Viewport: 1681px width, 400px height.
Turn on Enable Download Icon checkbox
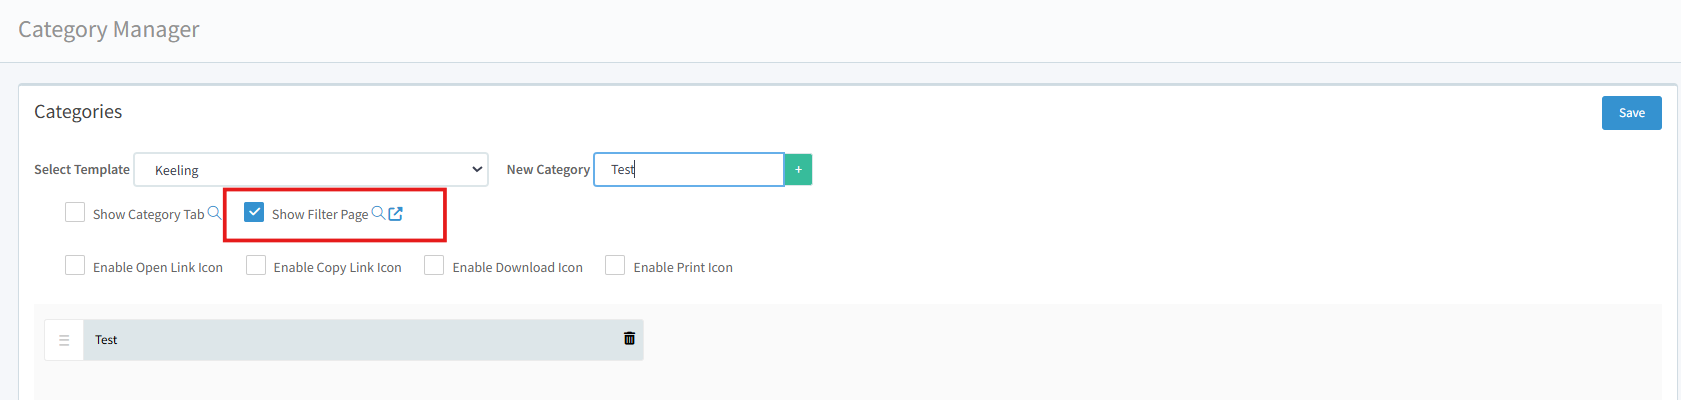click(434, 266)
